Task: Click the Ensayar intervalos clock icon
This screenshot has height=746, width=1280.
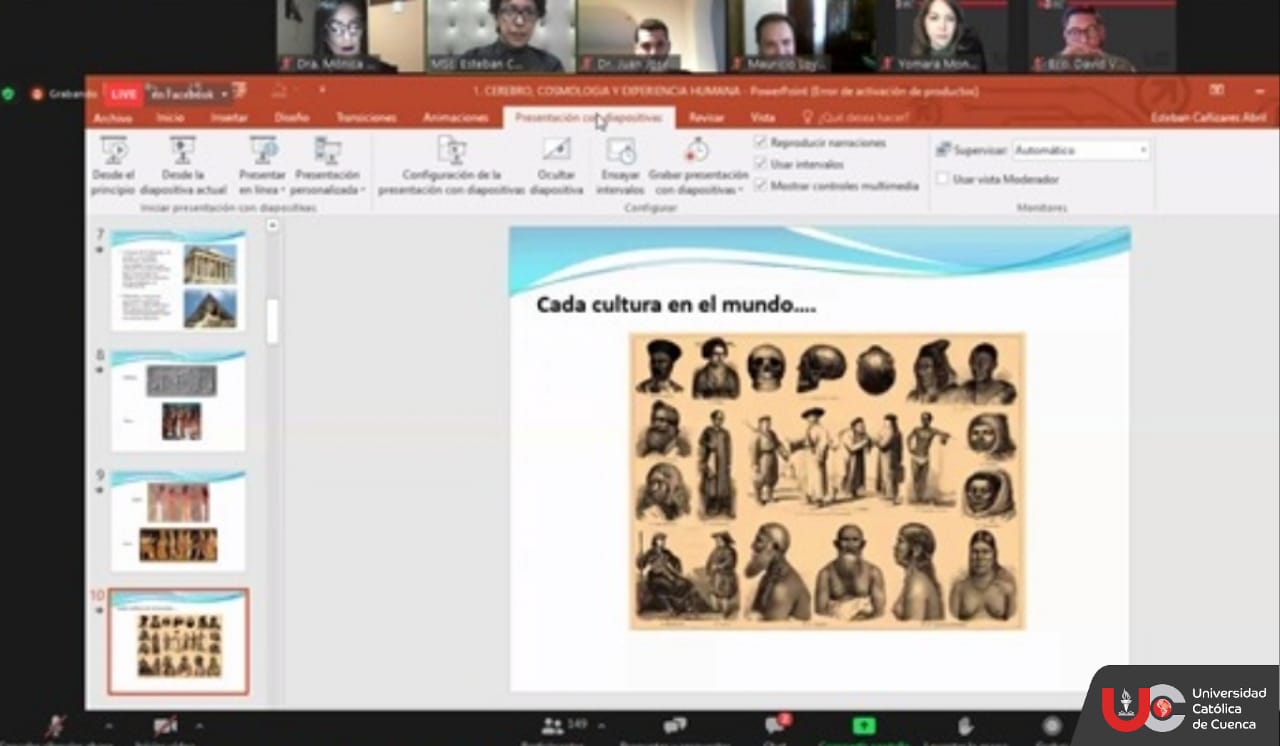Action: (621, 151)
